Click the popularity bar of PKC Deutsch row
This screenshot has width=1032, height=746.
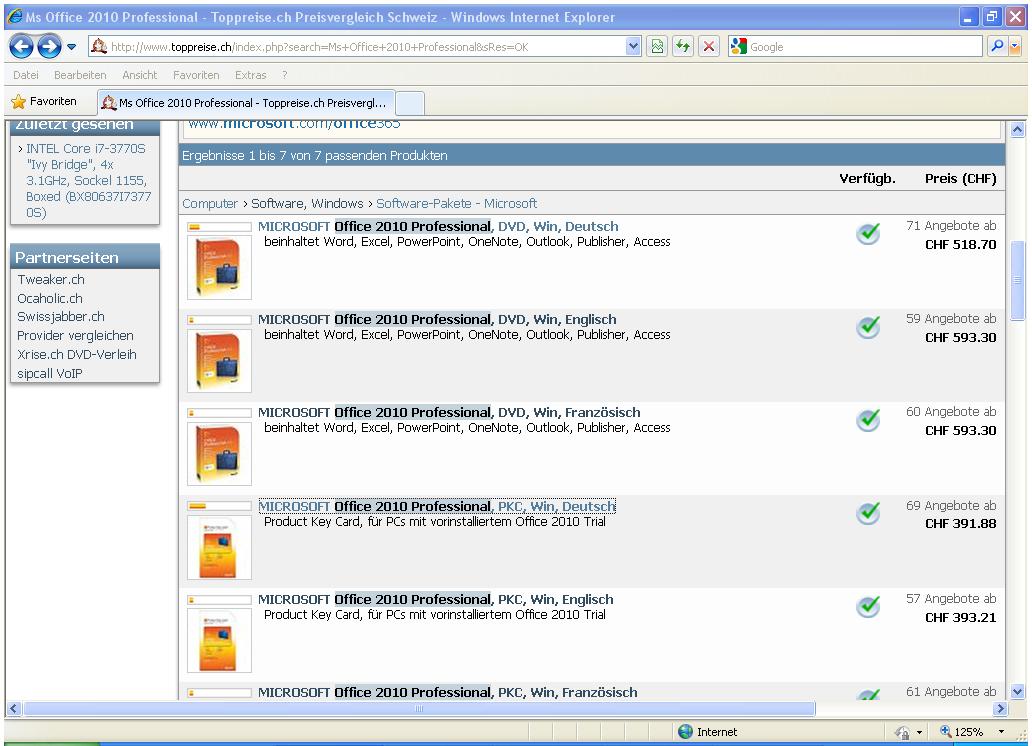[219, 506]
